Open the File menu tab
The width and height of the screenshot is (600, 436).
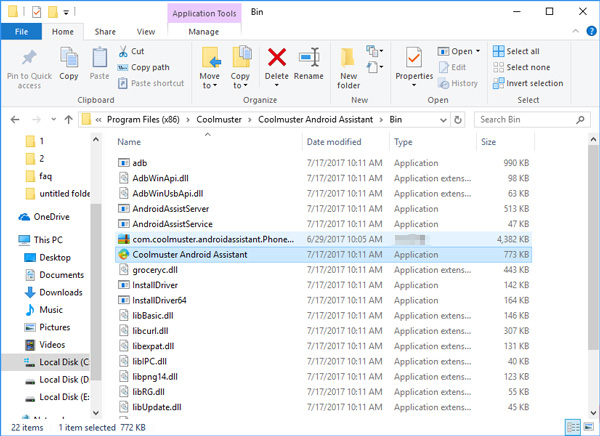point(21,32)
